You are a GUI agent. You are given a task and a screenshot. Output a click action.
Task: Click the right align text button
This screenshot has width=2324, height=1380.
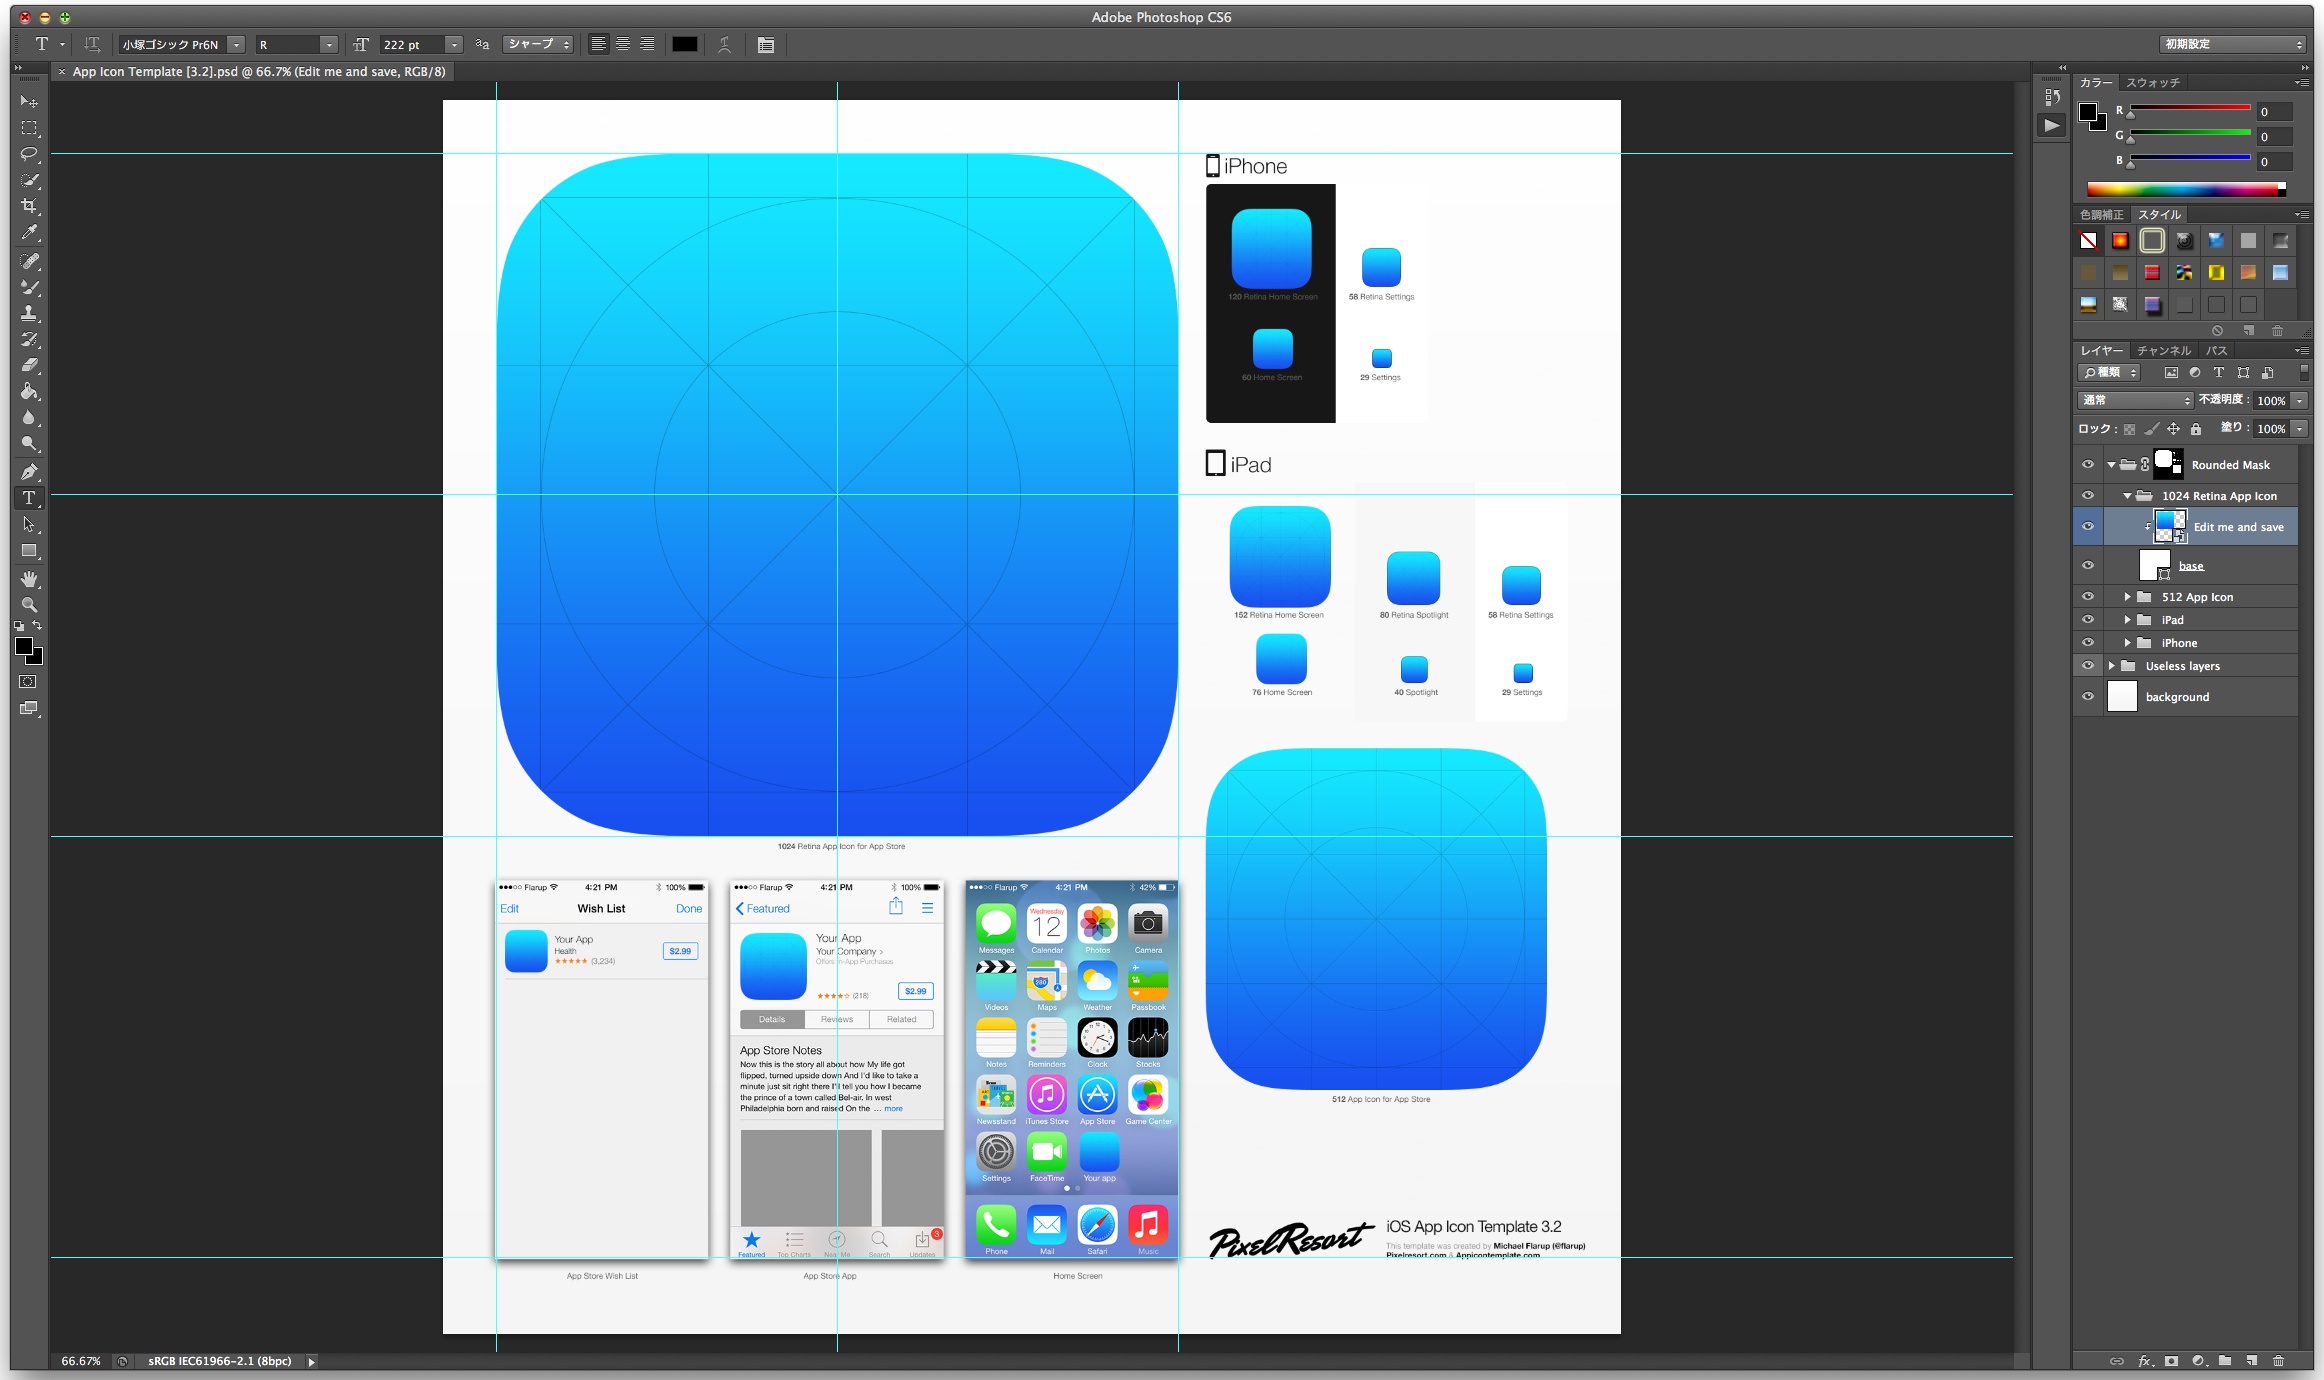648,44
